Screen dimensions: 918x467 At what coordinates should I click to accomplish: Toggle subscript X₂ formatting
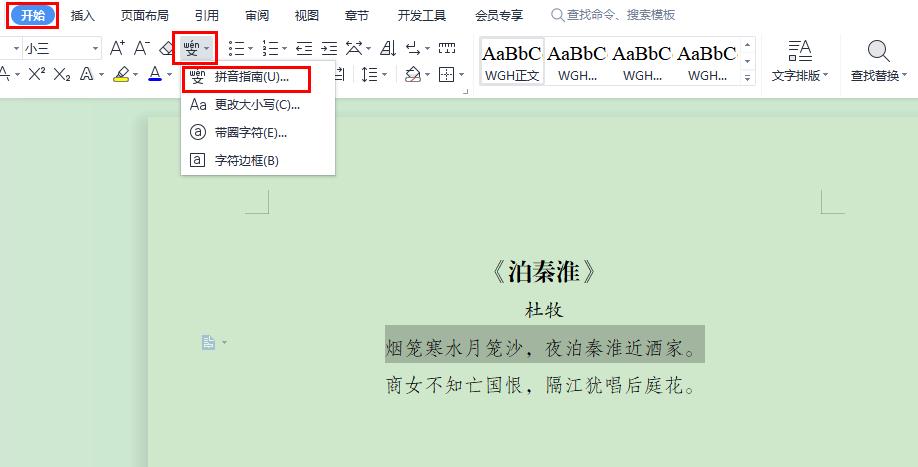coord(62,74)
